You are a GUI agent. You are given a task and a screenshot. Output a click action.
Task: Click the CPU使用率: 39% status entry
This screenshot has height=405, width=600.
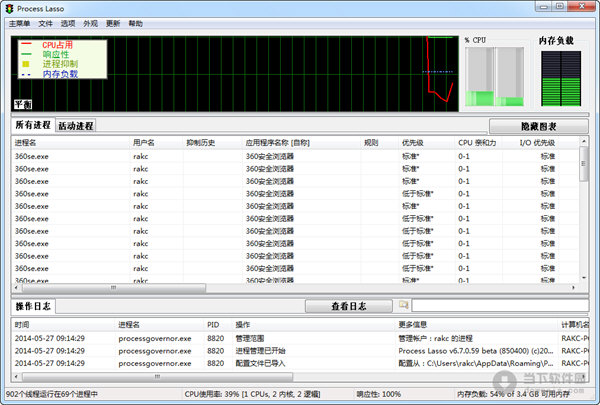(252, 394)
